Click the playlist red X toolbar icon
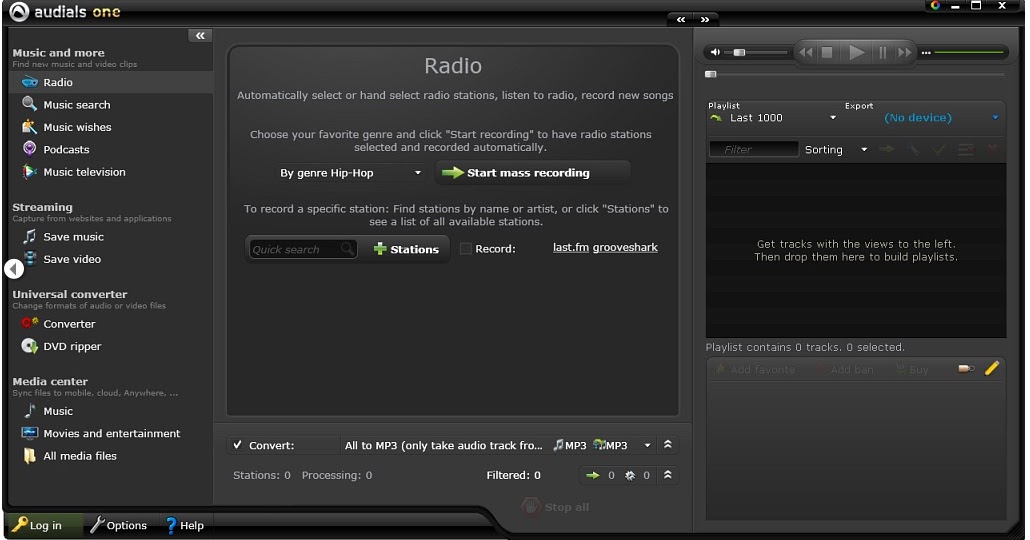This screenshot has width=1030, height=540. pyautogui.click(x=993, y=149)
